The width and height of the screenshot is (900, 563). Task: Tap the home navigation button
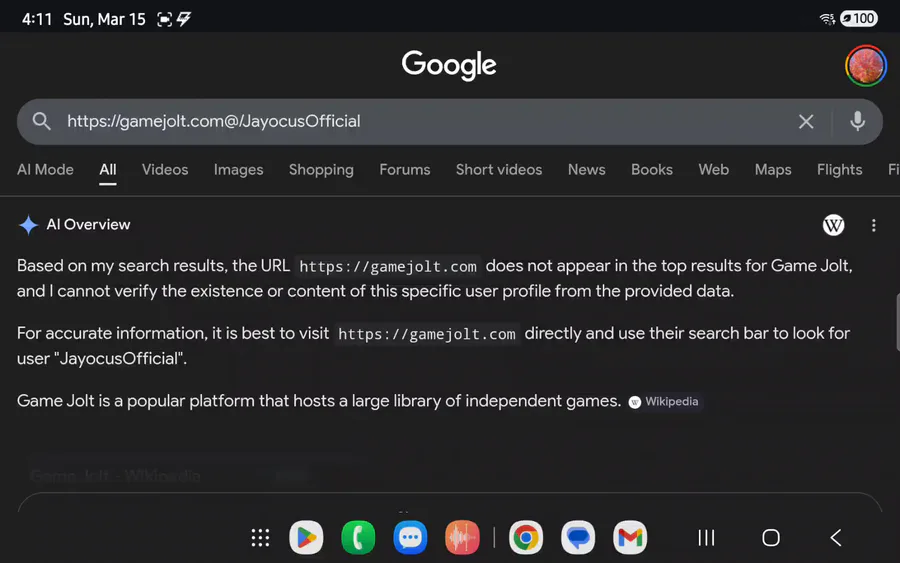[x=771, y=538]
